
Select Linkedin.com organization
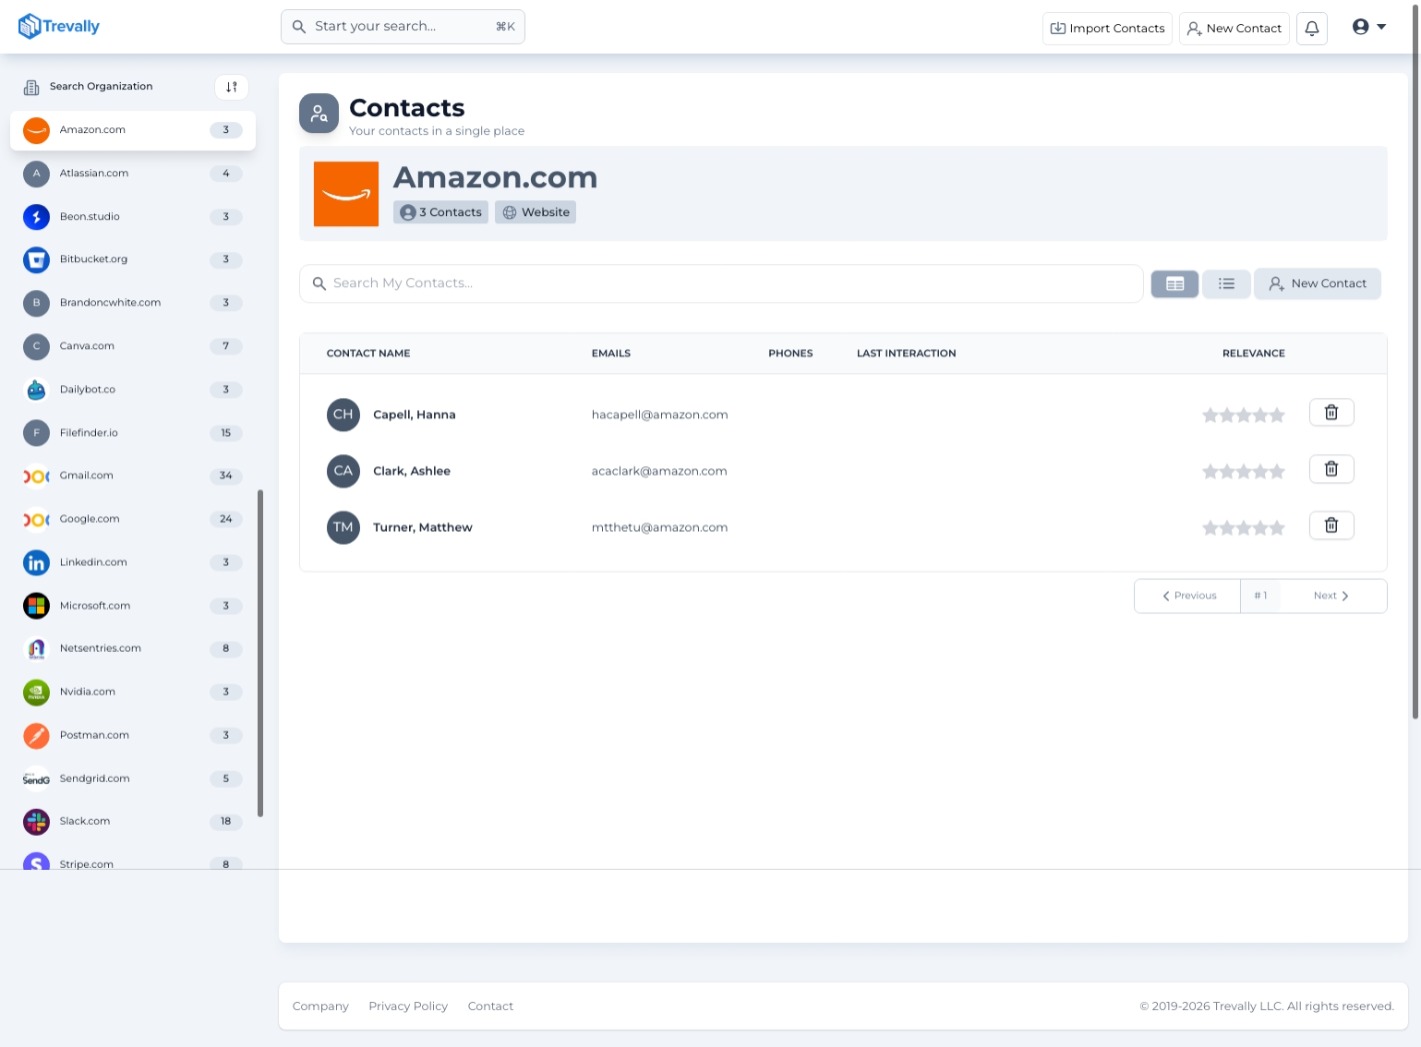(133, 563)
